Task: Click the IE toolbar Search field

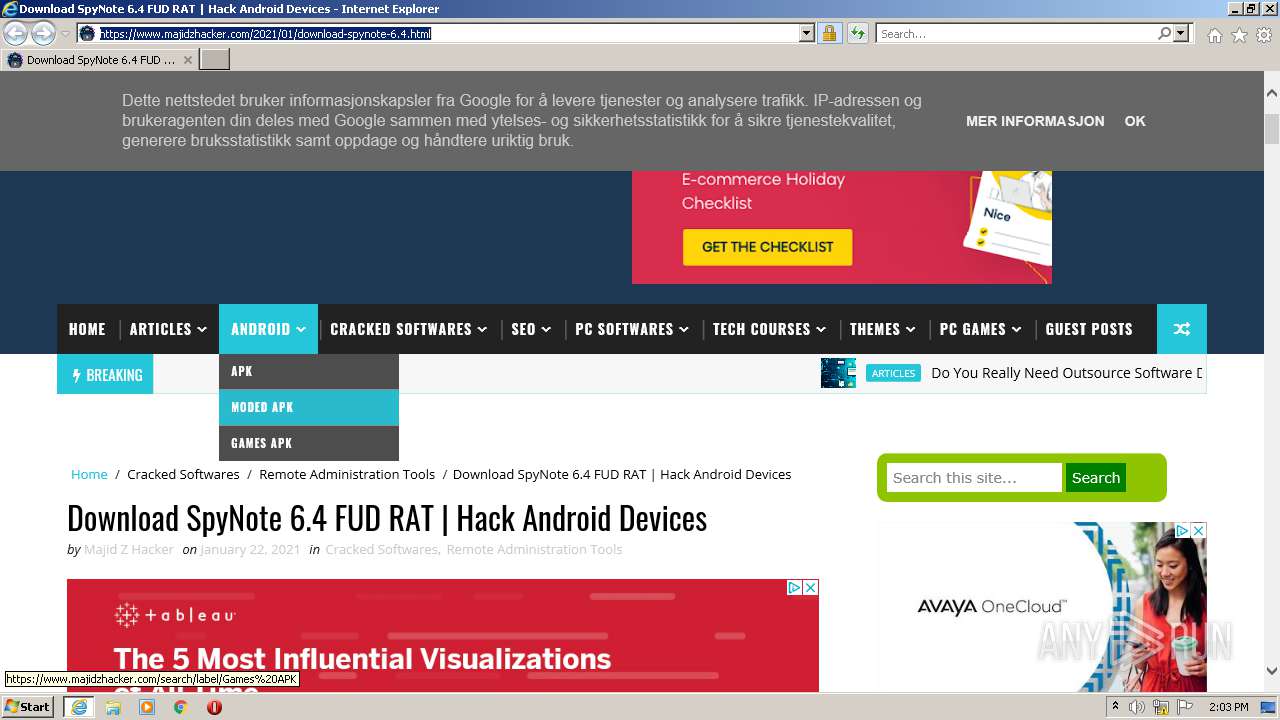Action: pos(1016,33)
